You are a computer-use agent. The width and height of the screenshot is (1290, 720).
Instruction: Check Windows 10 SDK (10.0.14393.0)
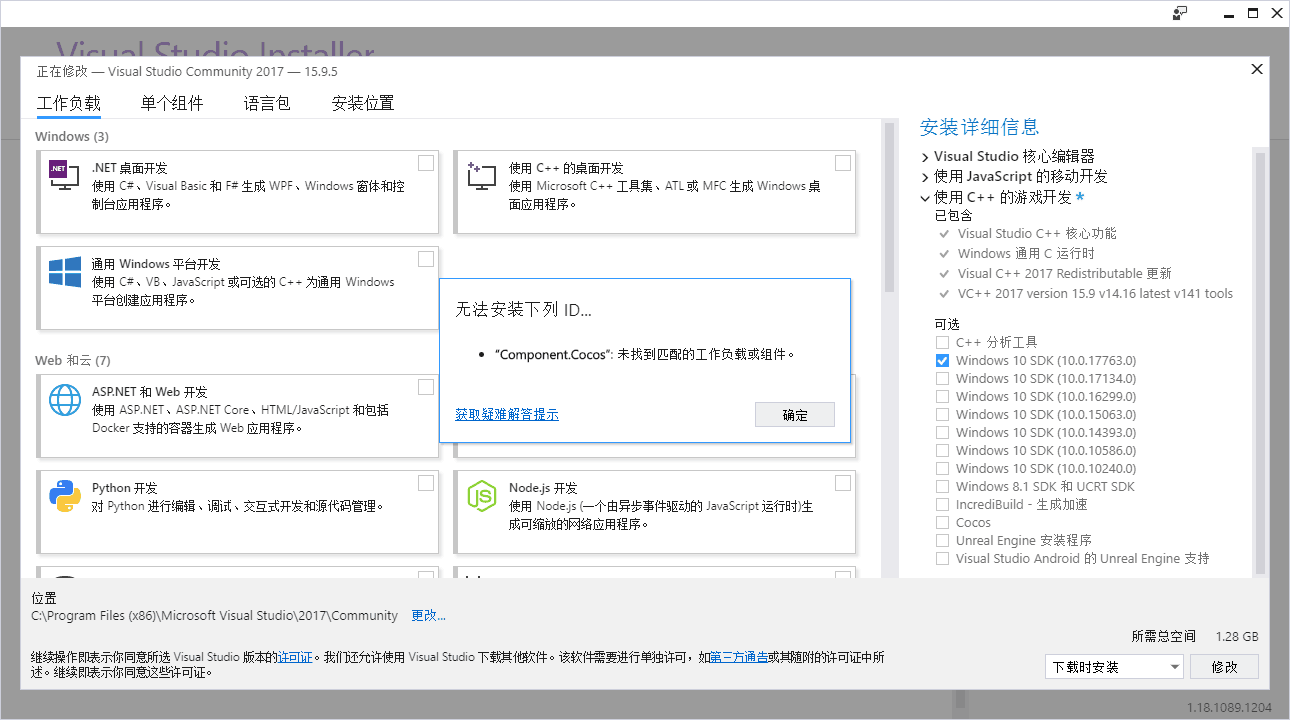click(942, 432)
